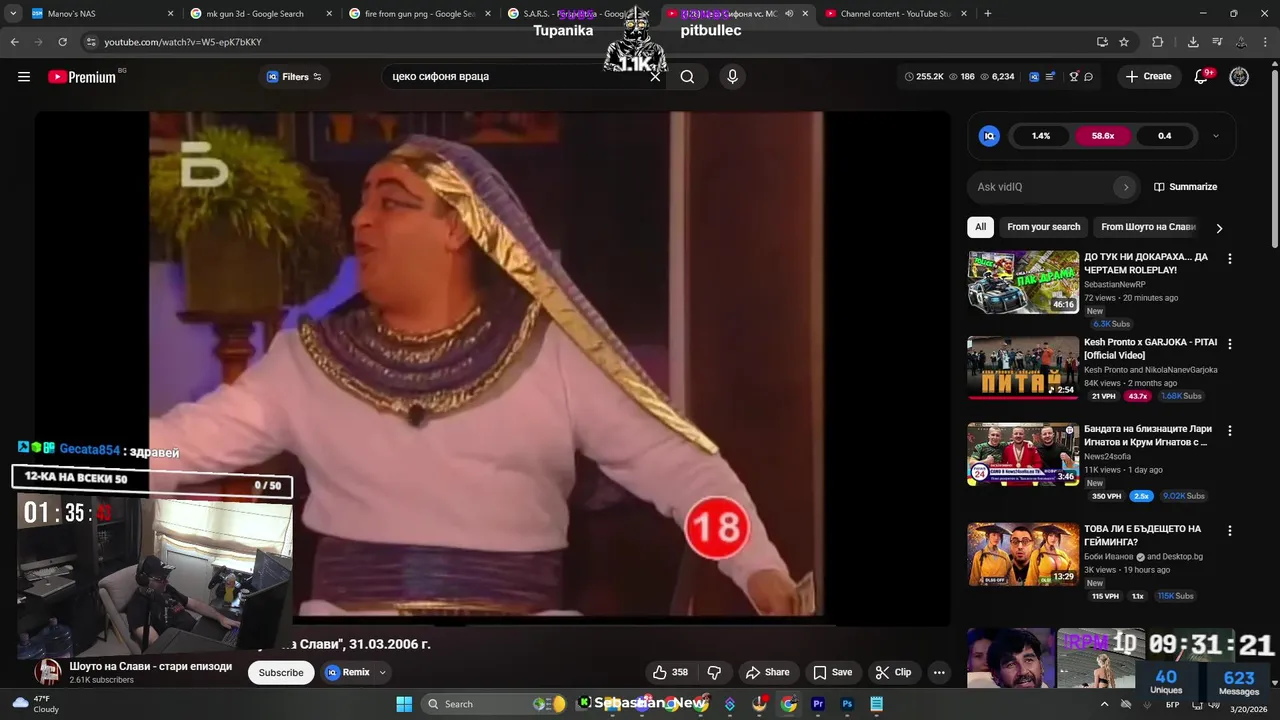Switch to fire from gun png tab
1280x720 pixels.
pyautogui.click(x=418, y=14)
